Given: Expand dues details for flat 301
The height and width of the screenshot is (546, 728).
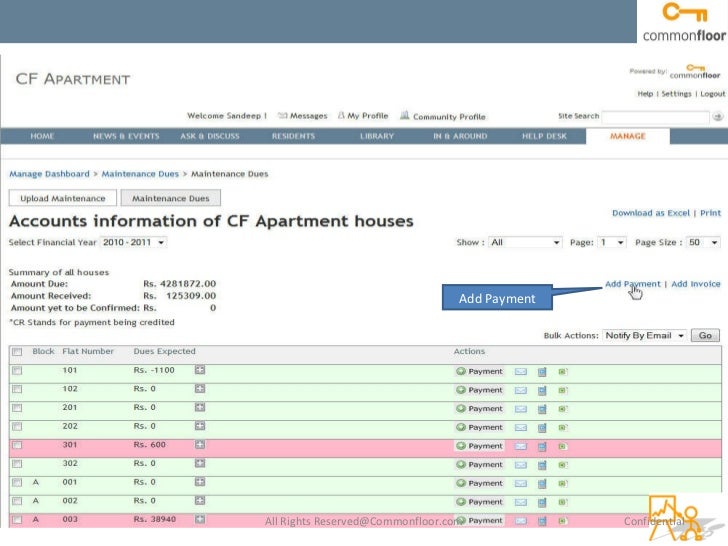Looking at the screenshot, I should pyautogui.click(x=200, y=445).
